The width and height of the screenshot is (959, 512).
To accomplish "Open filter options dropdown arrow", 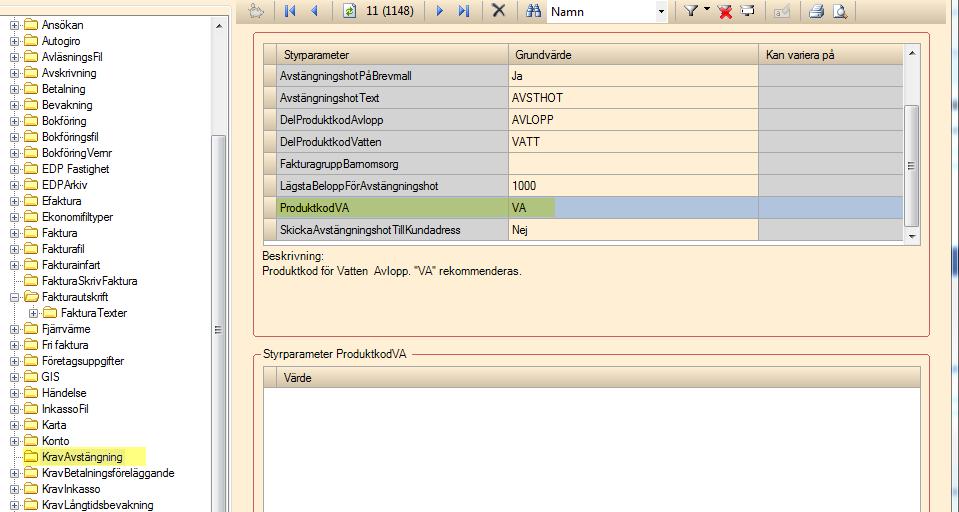I will (706, 9).
